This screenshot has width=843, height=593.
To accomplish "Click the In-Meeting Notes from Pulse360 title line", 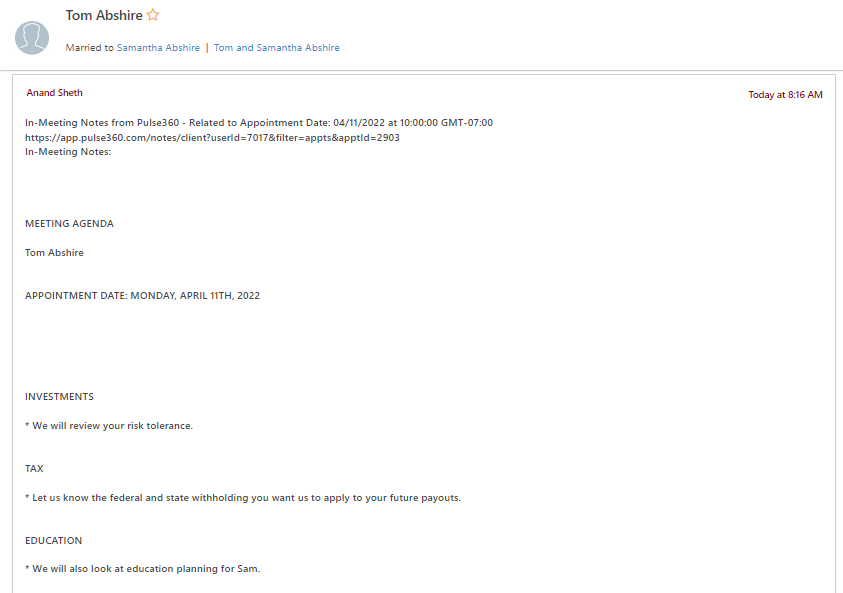I will coord(259,123).
